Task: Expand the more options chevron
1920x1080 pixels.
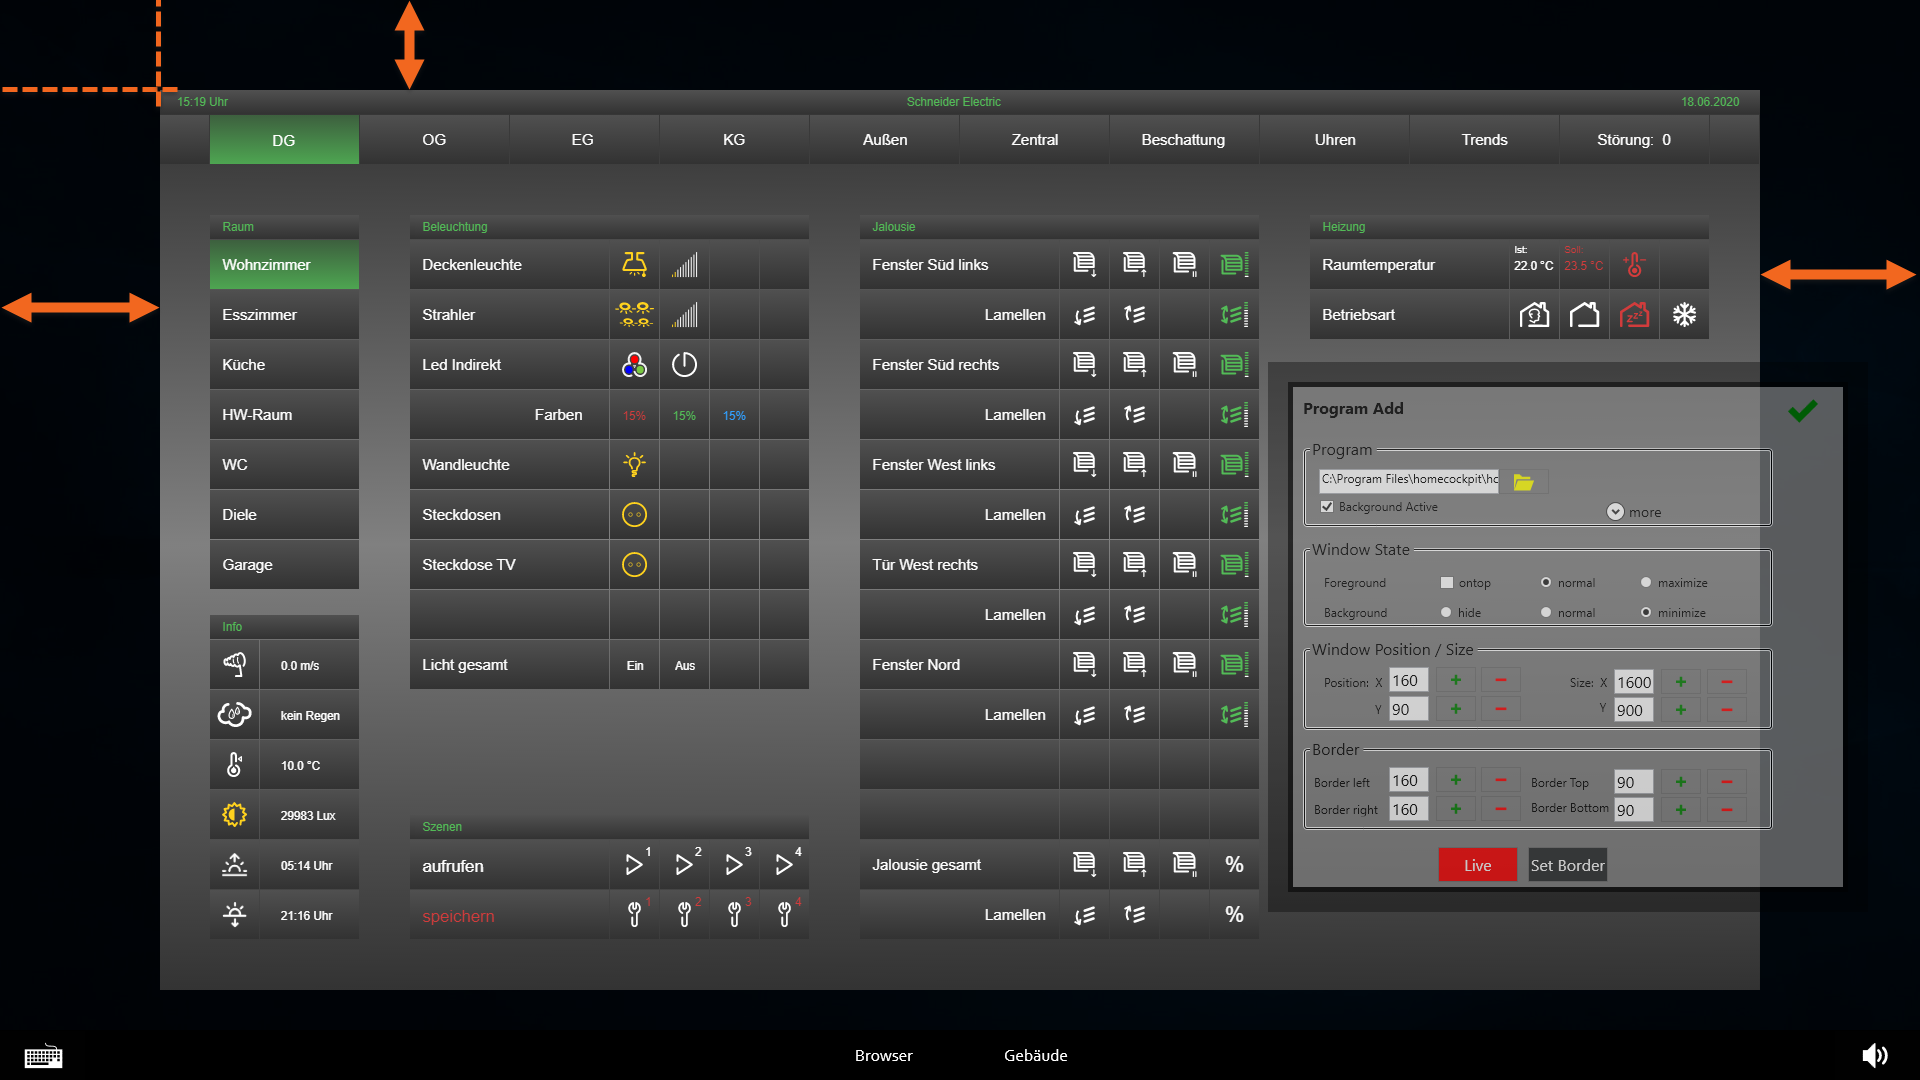Action: [x=1615, y=512]
